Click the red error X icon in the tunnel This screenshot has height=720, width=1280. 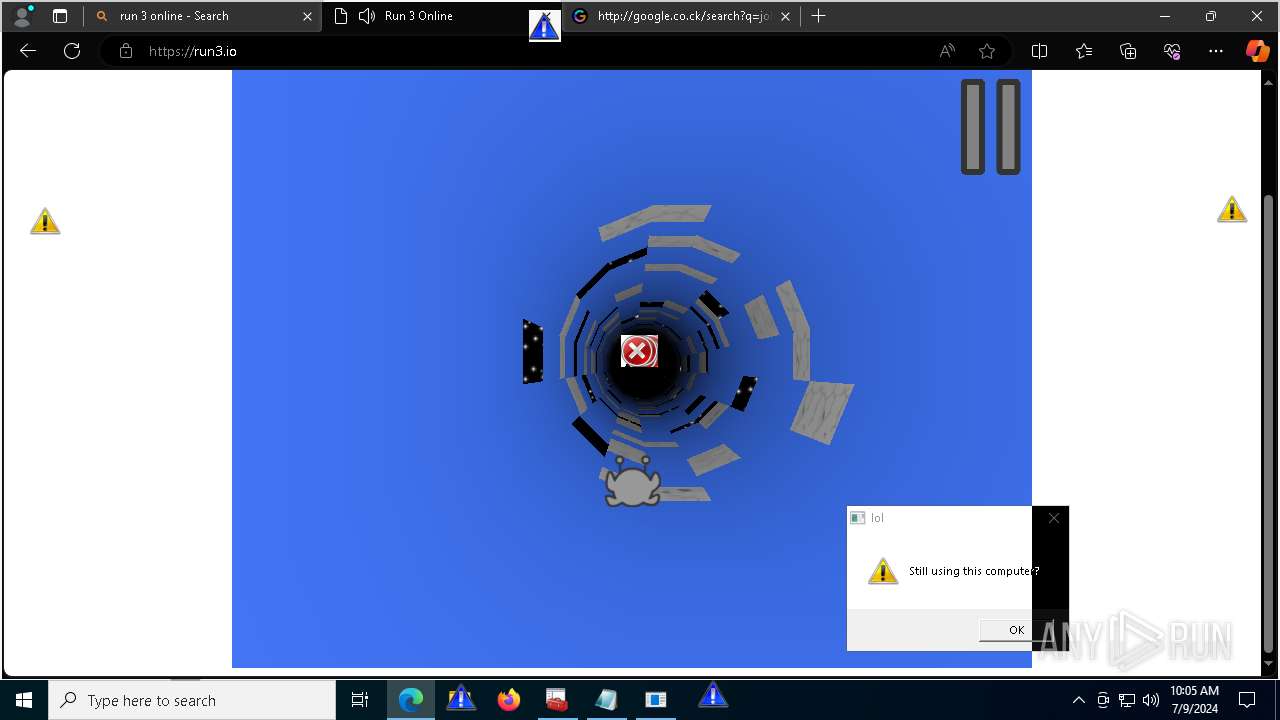[639, 351]
